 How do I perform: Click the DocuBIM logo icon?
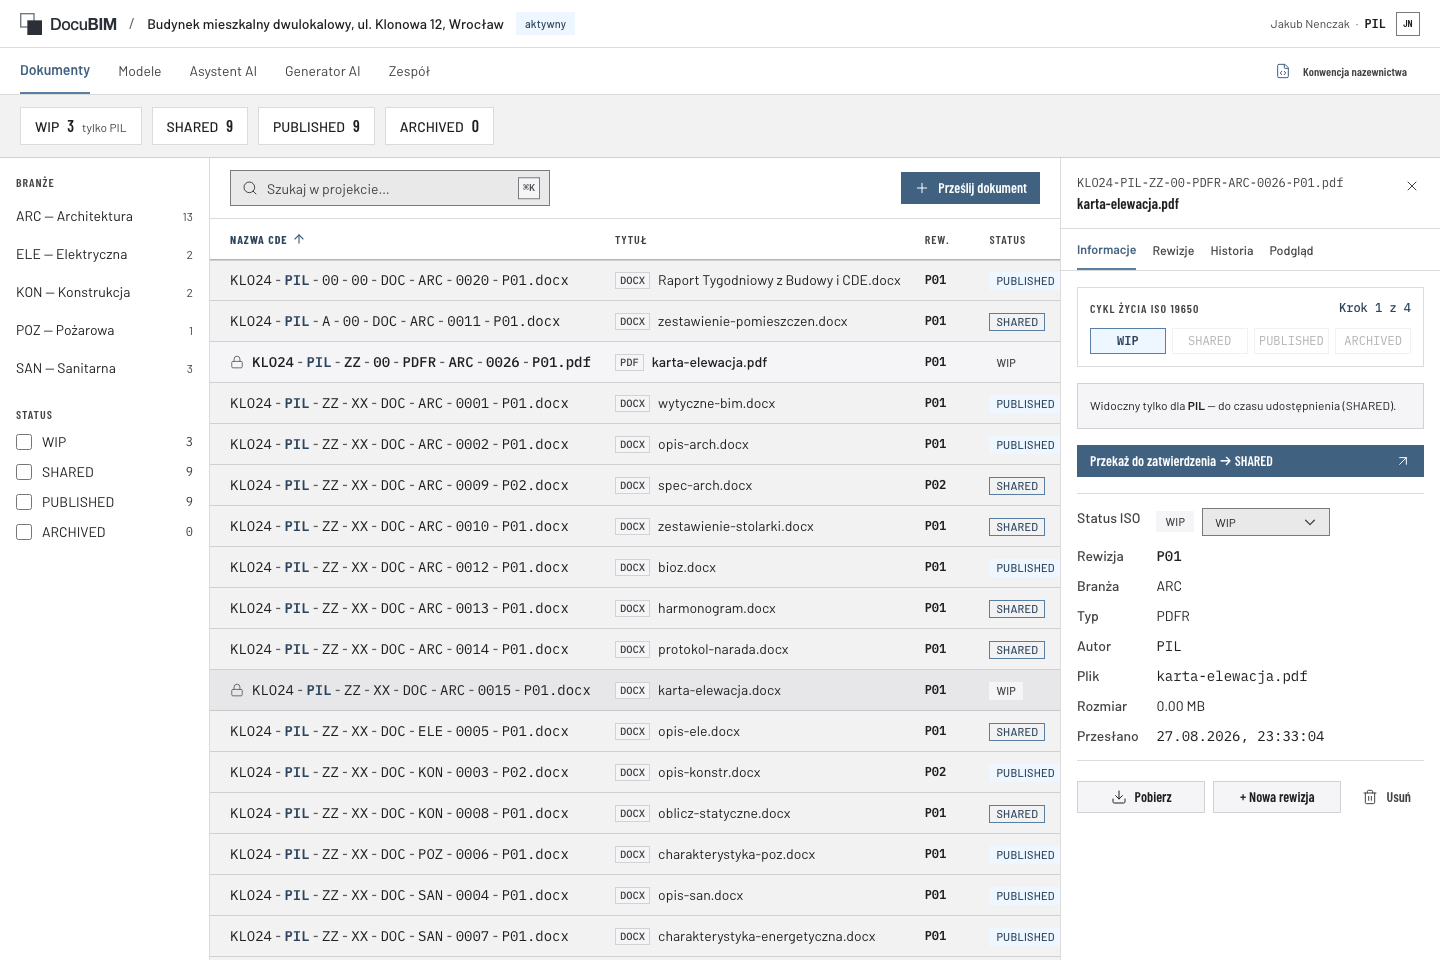[x=31, y=24]
